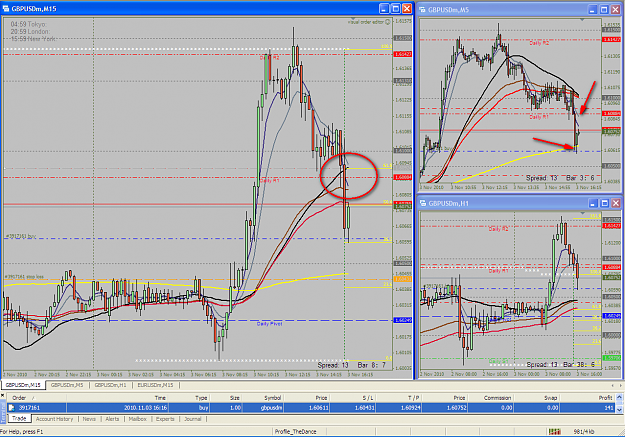This screenshot has width=625, height=437.
Task: Click the order time 2010.11.03 16:16
Action: click(x=145, y=408)
